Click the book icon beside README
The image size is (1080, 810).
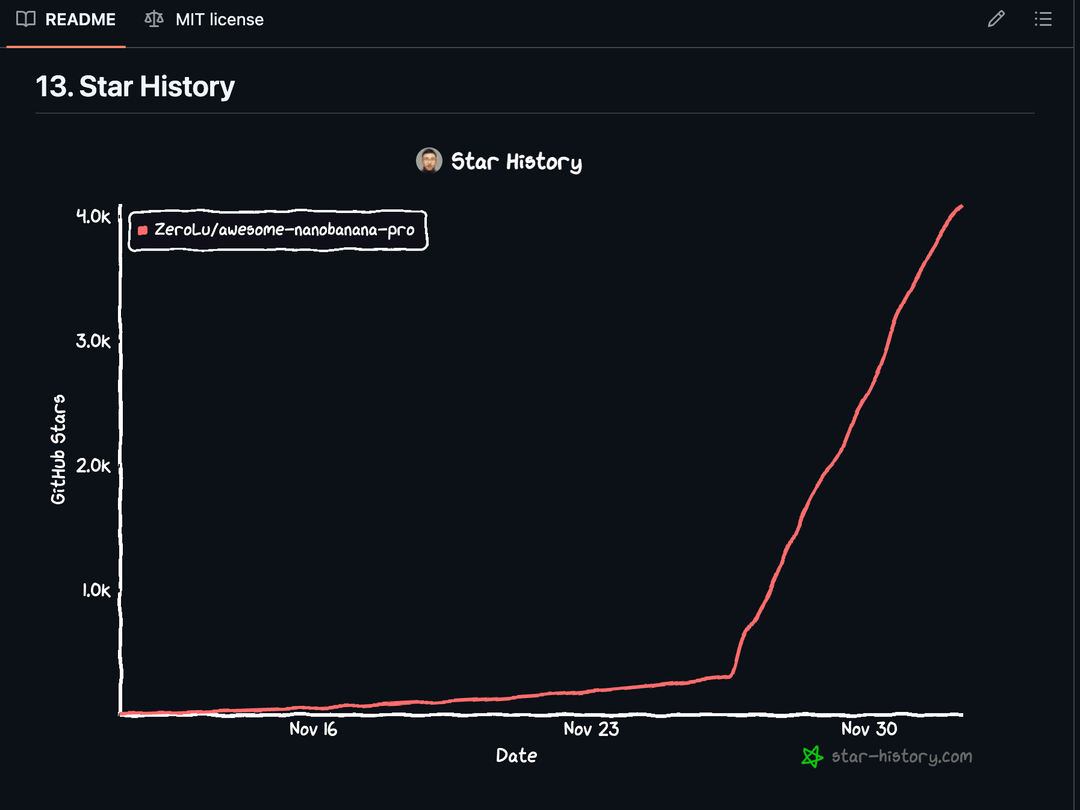tap(26, 19)
